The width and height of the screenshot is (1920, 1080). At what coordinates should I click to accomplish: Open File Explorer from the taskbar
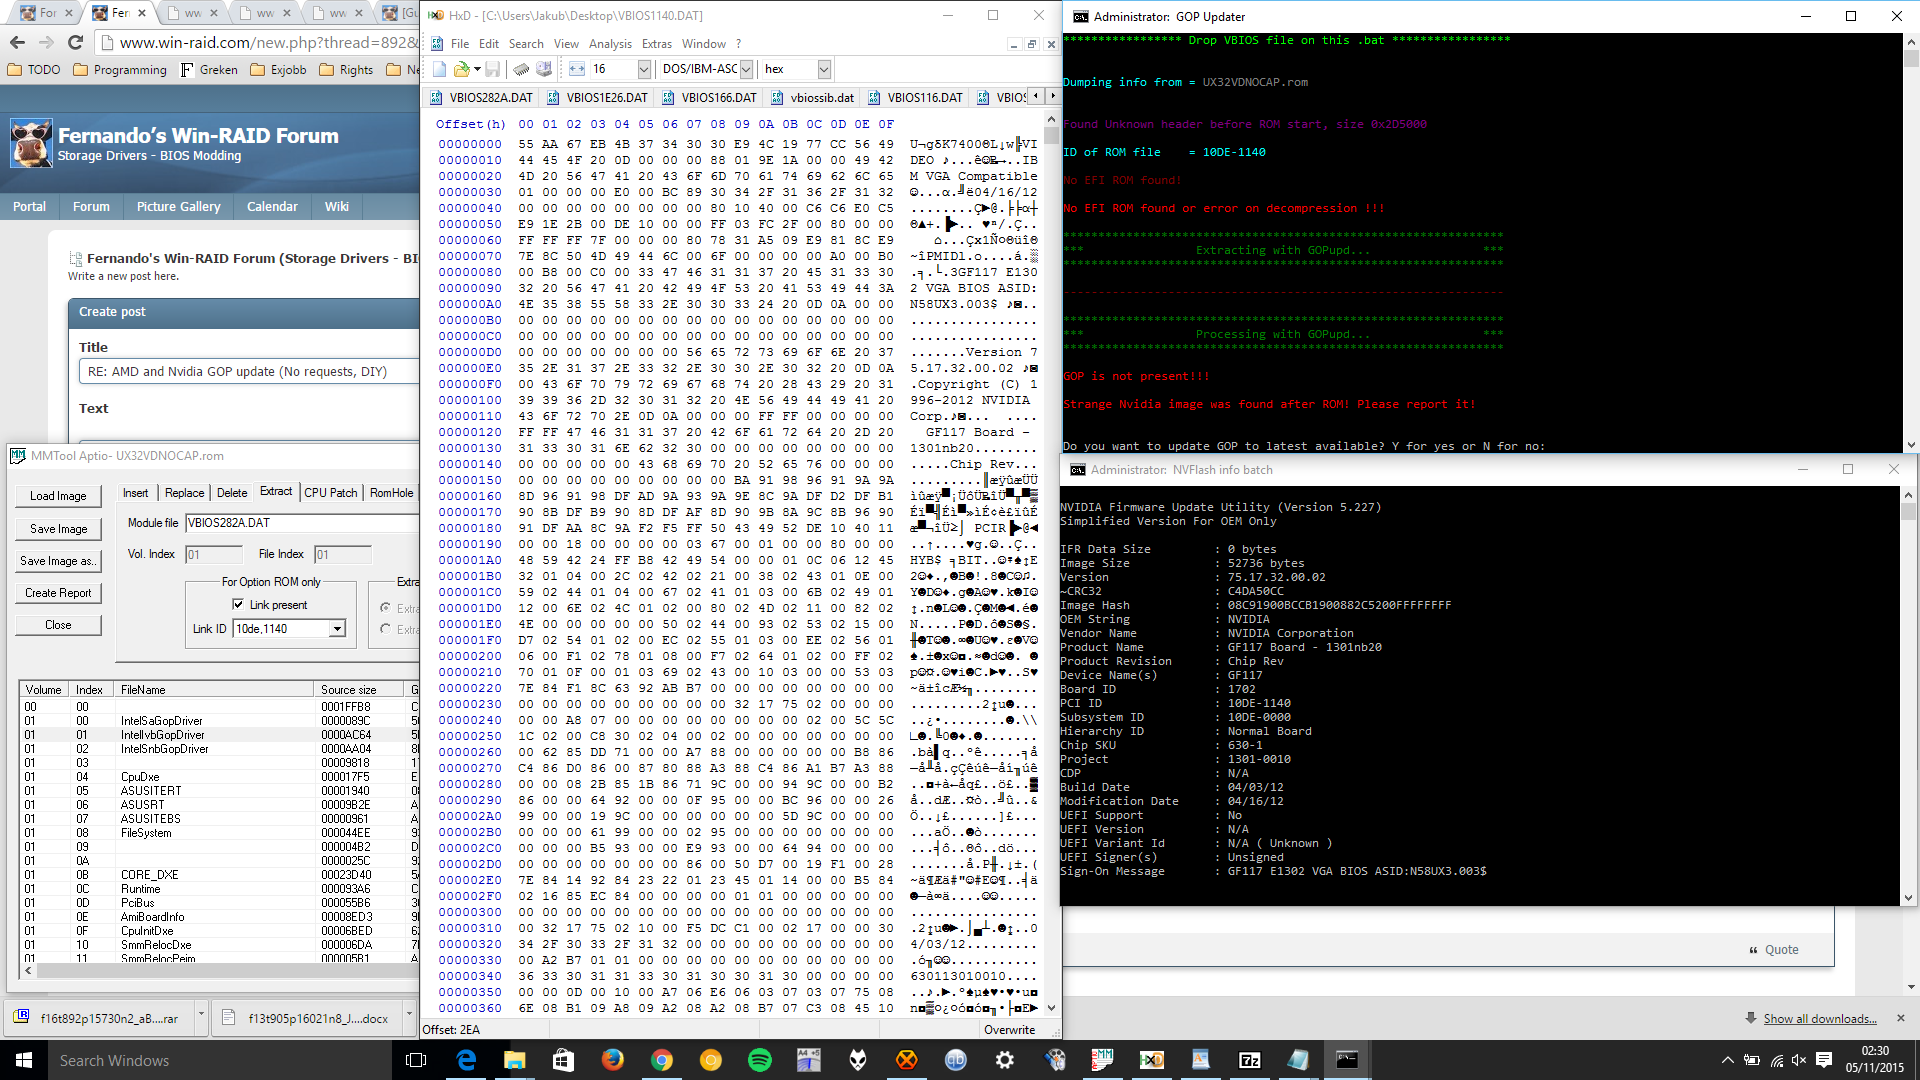(x=515, y=1060)
